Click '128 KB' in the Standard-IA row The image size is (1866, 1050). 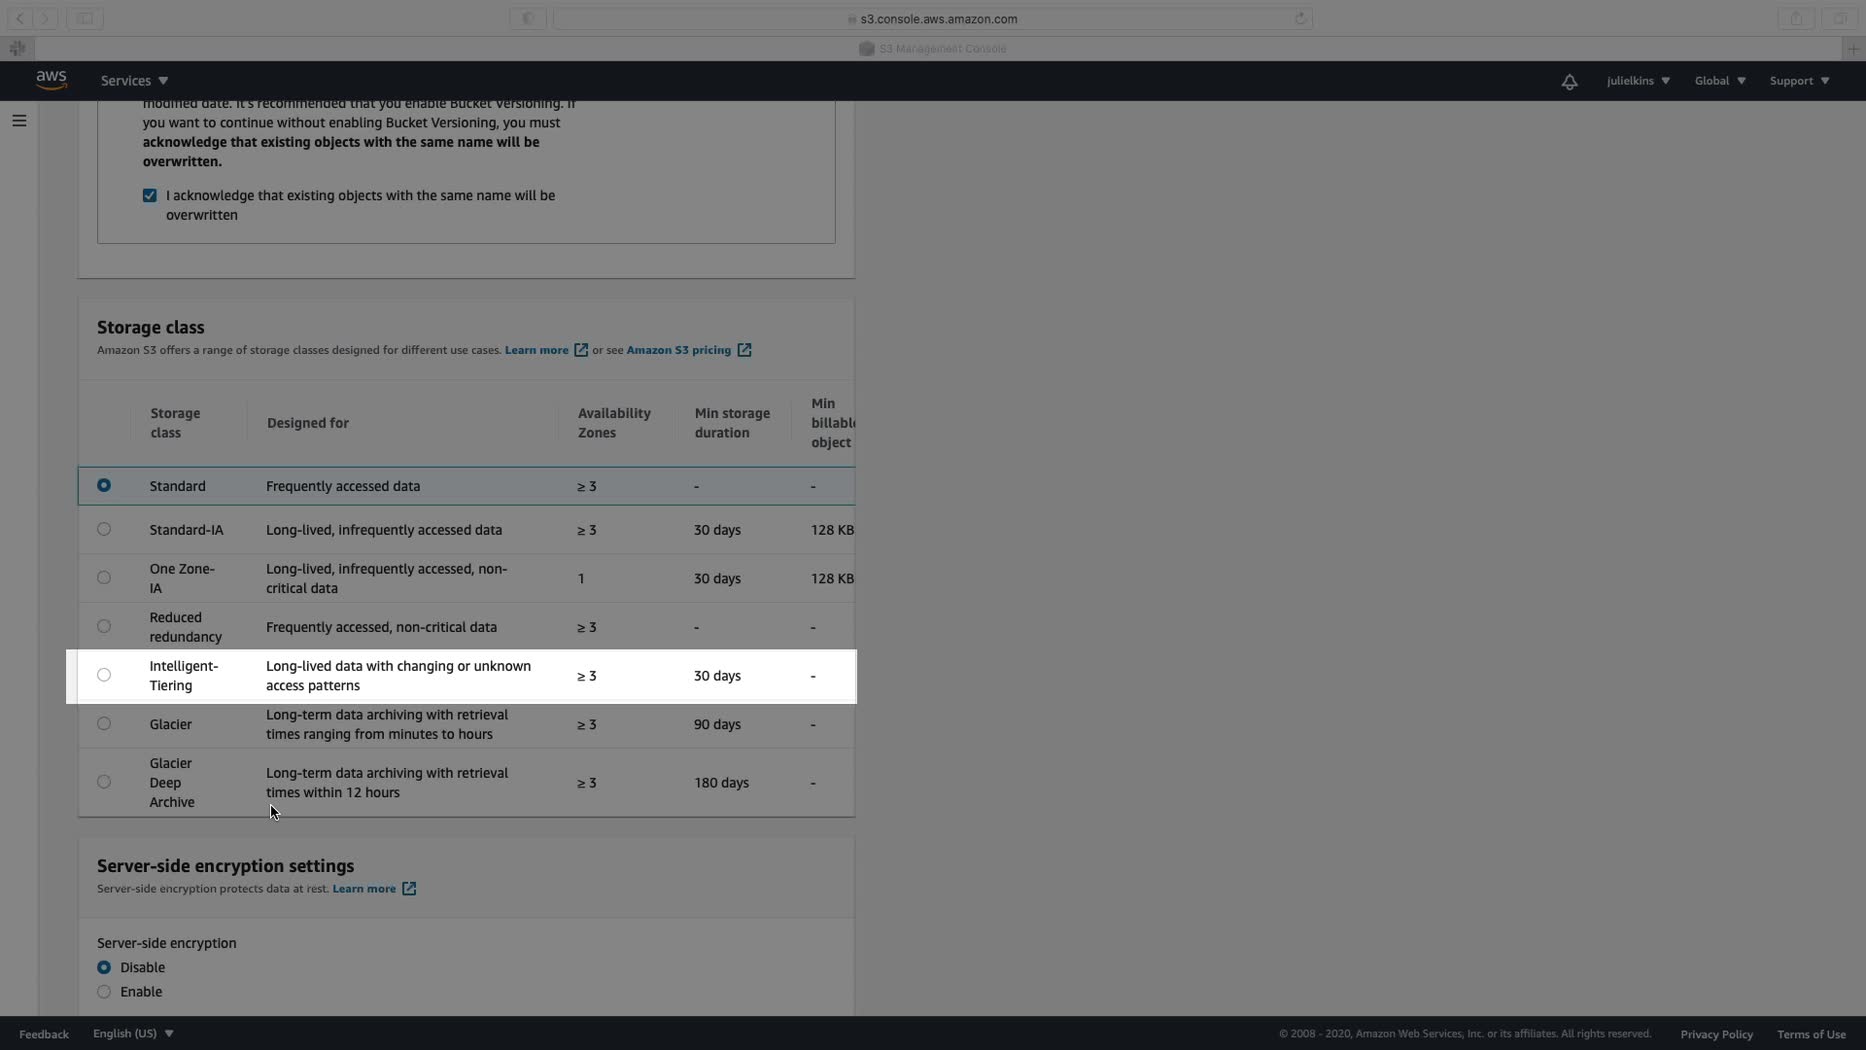coord(832,530)
